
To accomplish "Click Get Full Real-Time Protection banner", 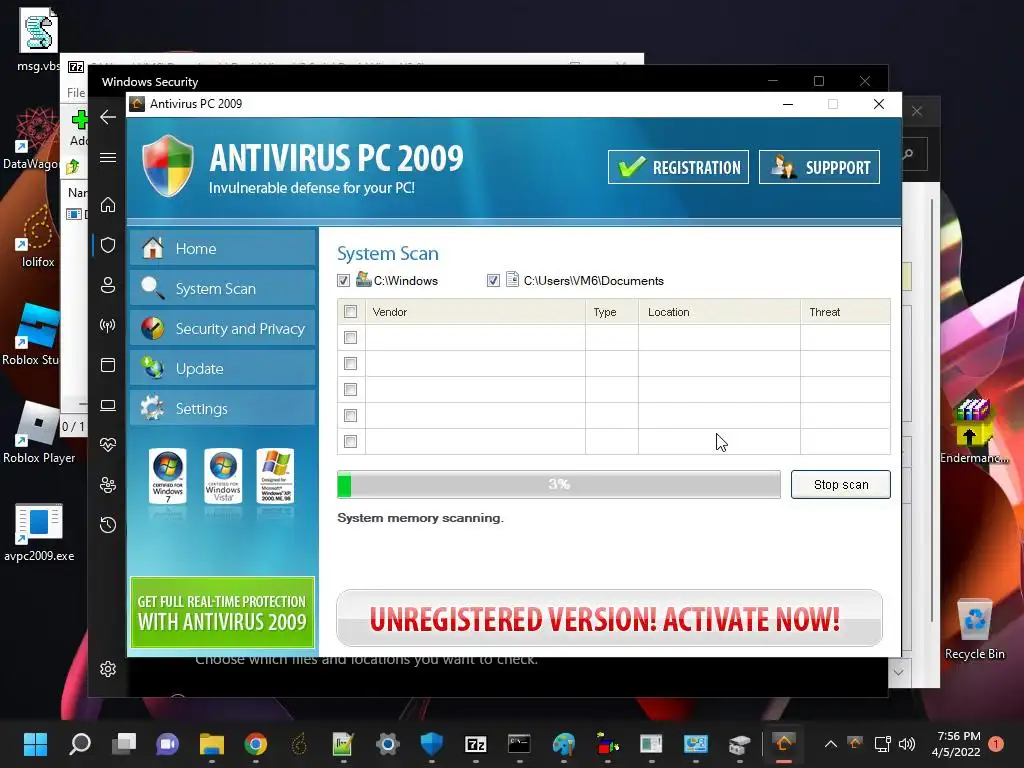I will (x=222, y=613).
